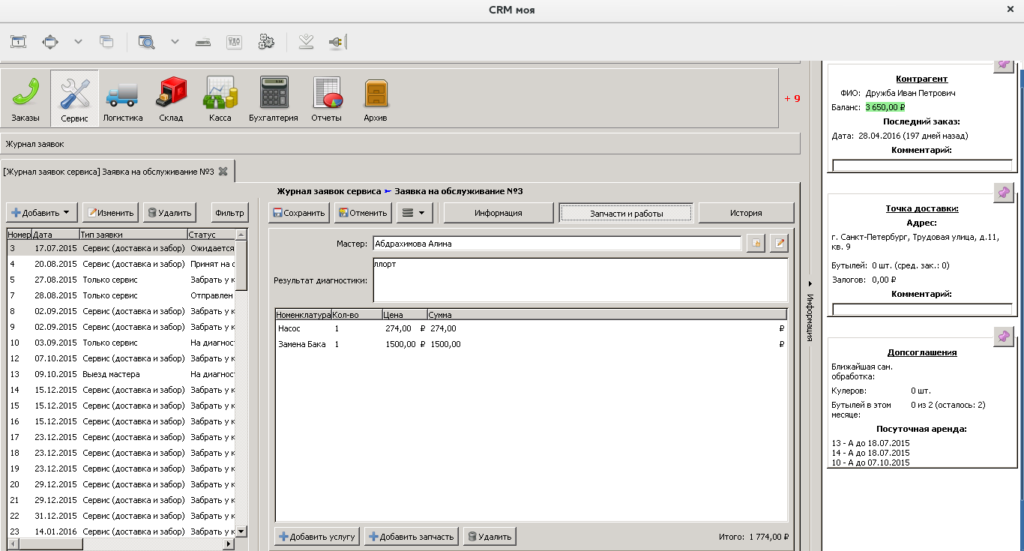
Task: Select the Замена Бака row
Action: tap(531, 344)
